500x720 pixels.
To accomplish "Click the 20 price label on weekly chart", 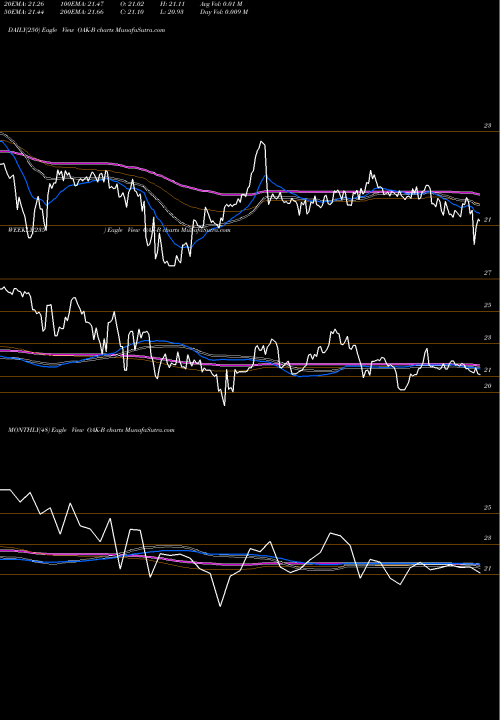I will 488,386.
